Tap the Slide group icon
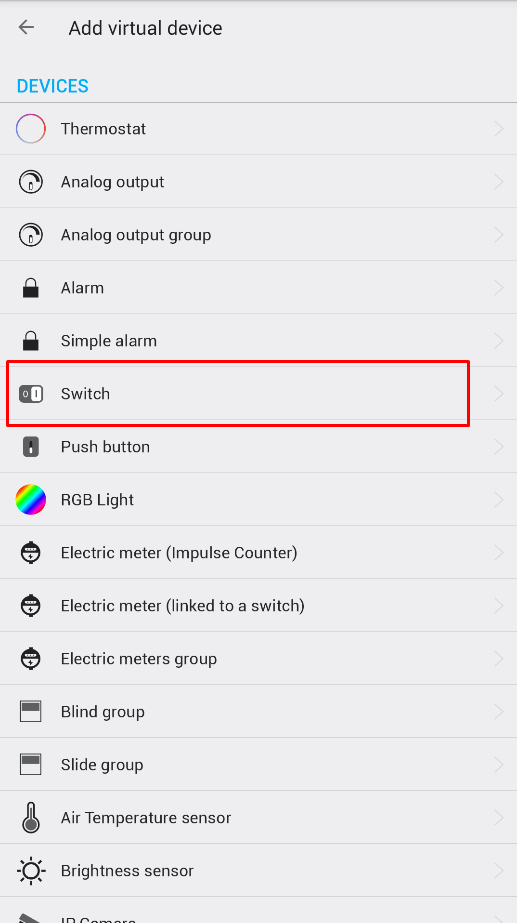 pyautogui.click(x=31, y=765)
